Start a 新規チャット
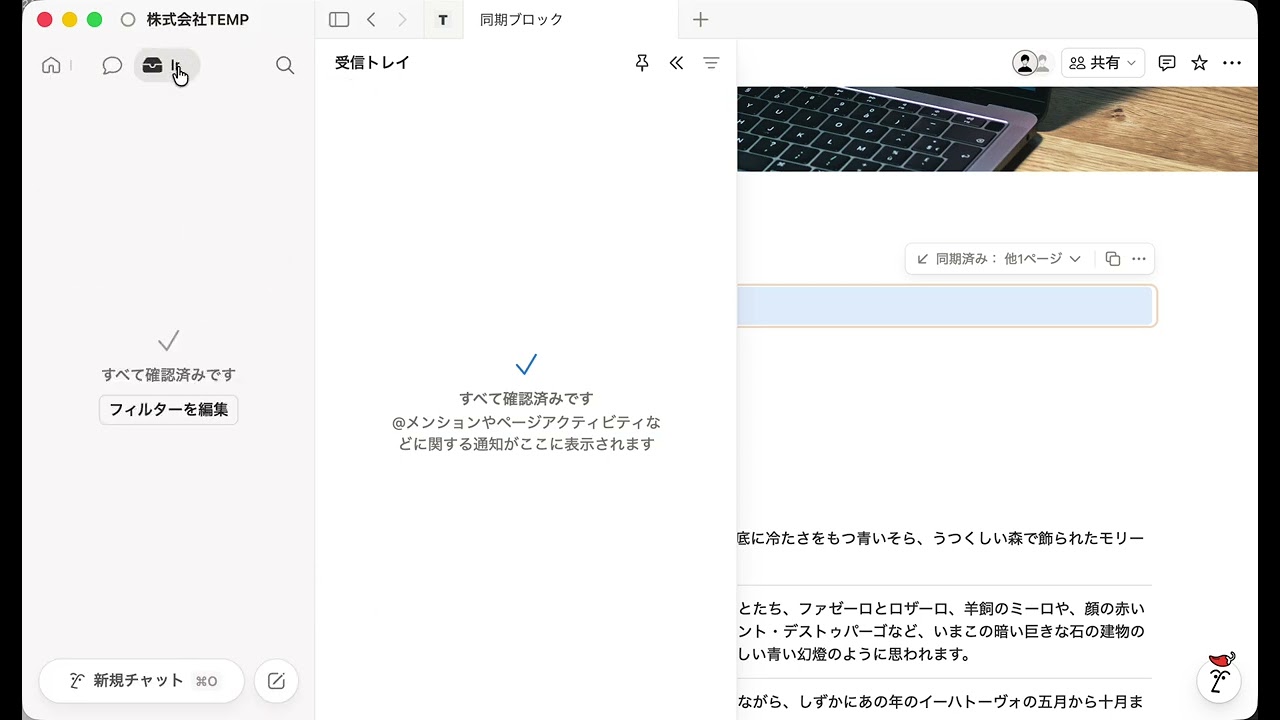 [141, 681]
